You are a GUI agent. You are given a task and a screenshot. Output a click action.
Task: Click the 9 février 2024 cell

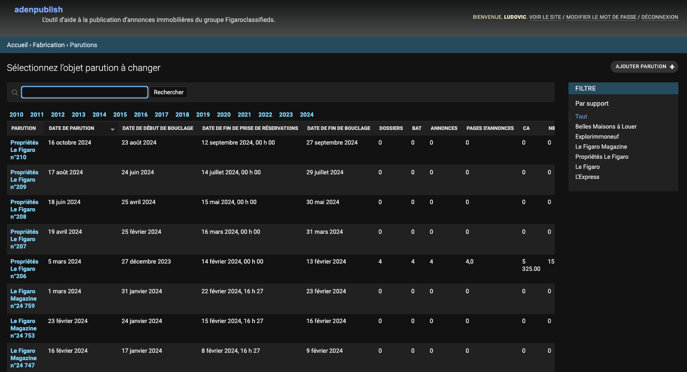point(324,351)
